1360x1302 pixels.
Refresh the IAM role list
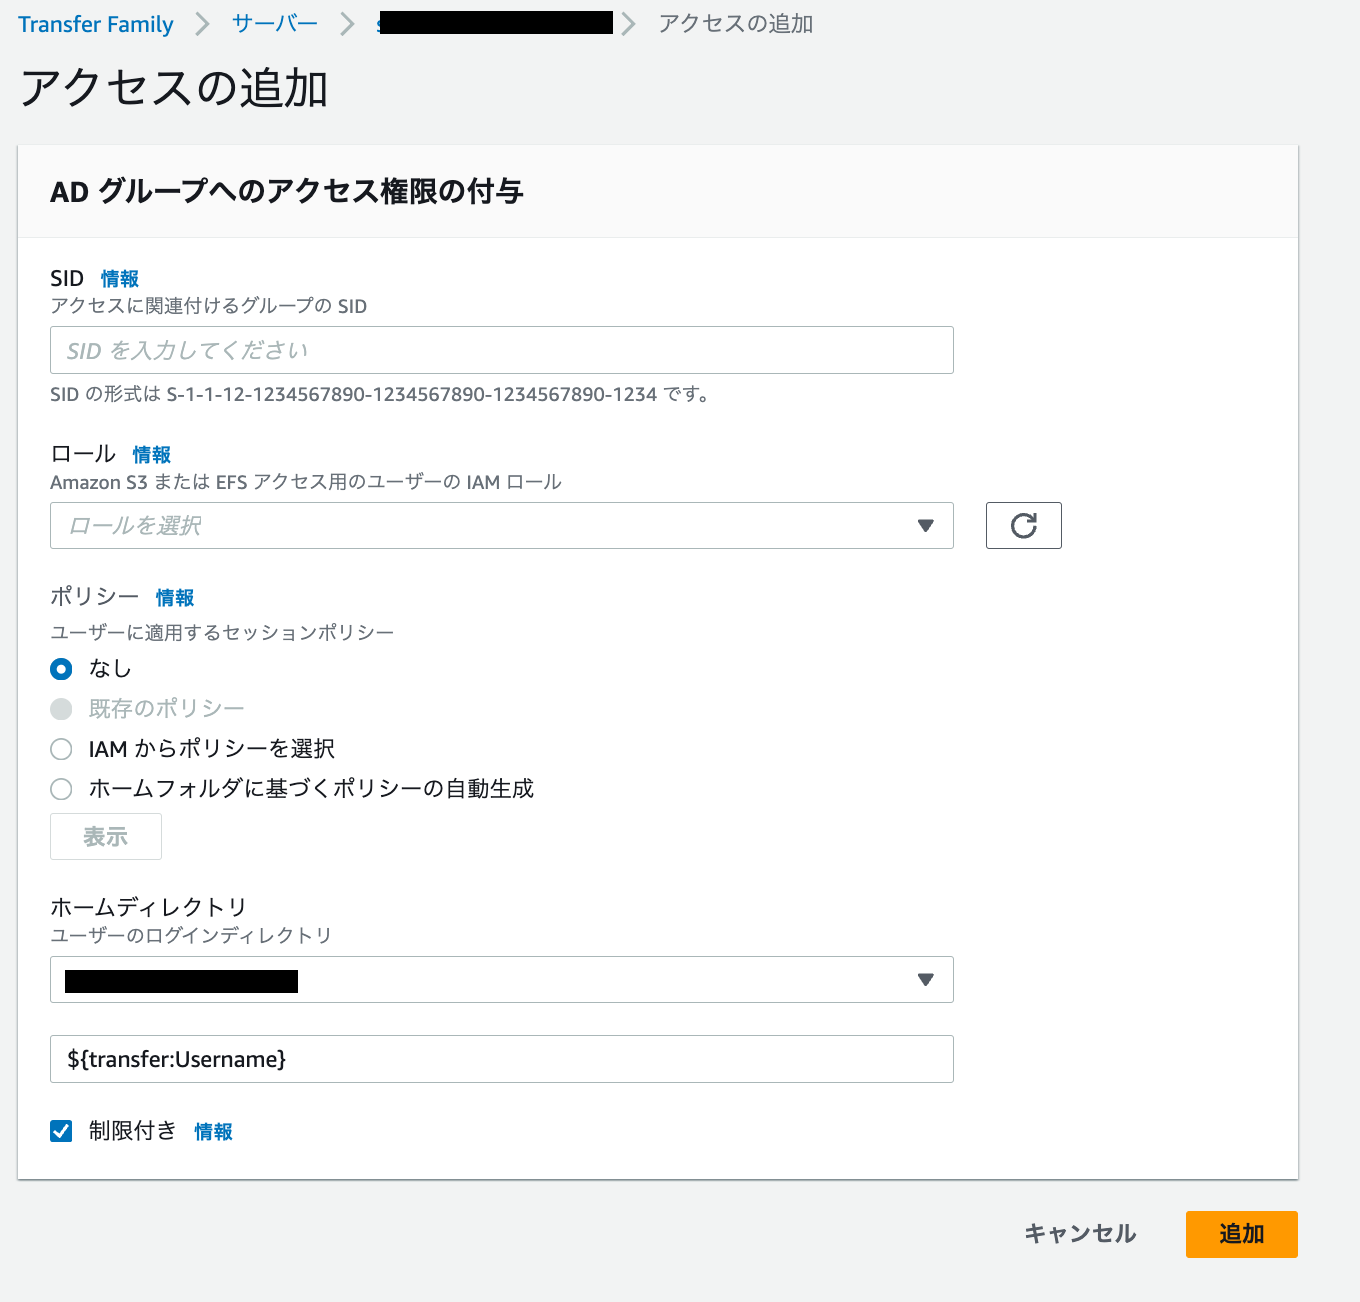tap(1023, 525)
